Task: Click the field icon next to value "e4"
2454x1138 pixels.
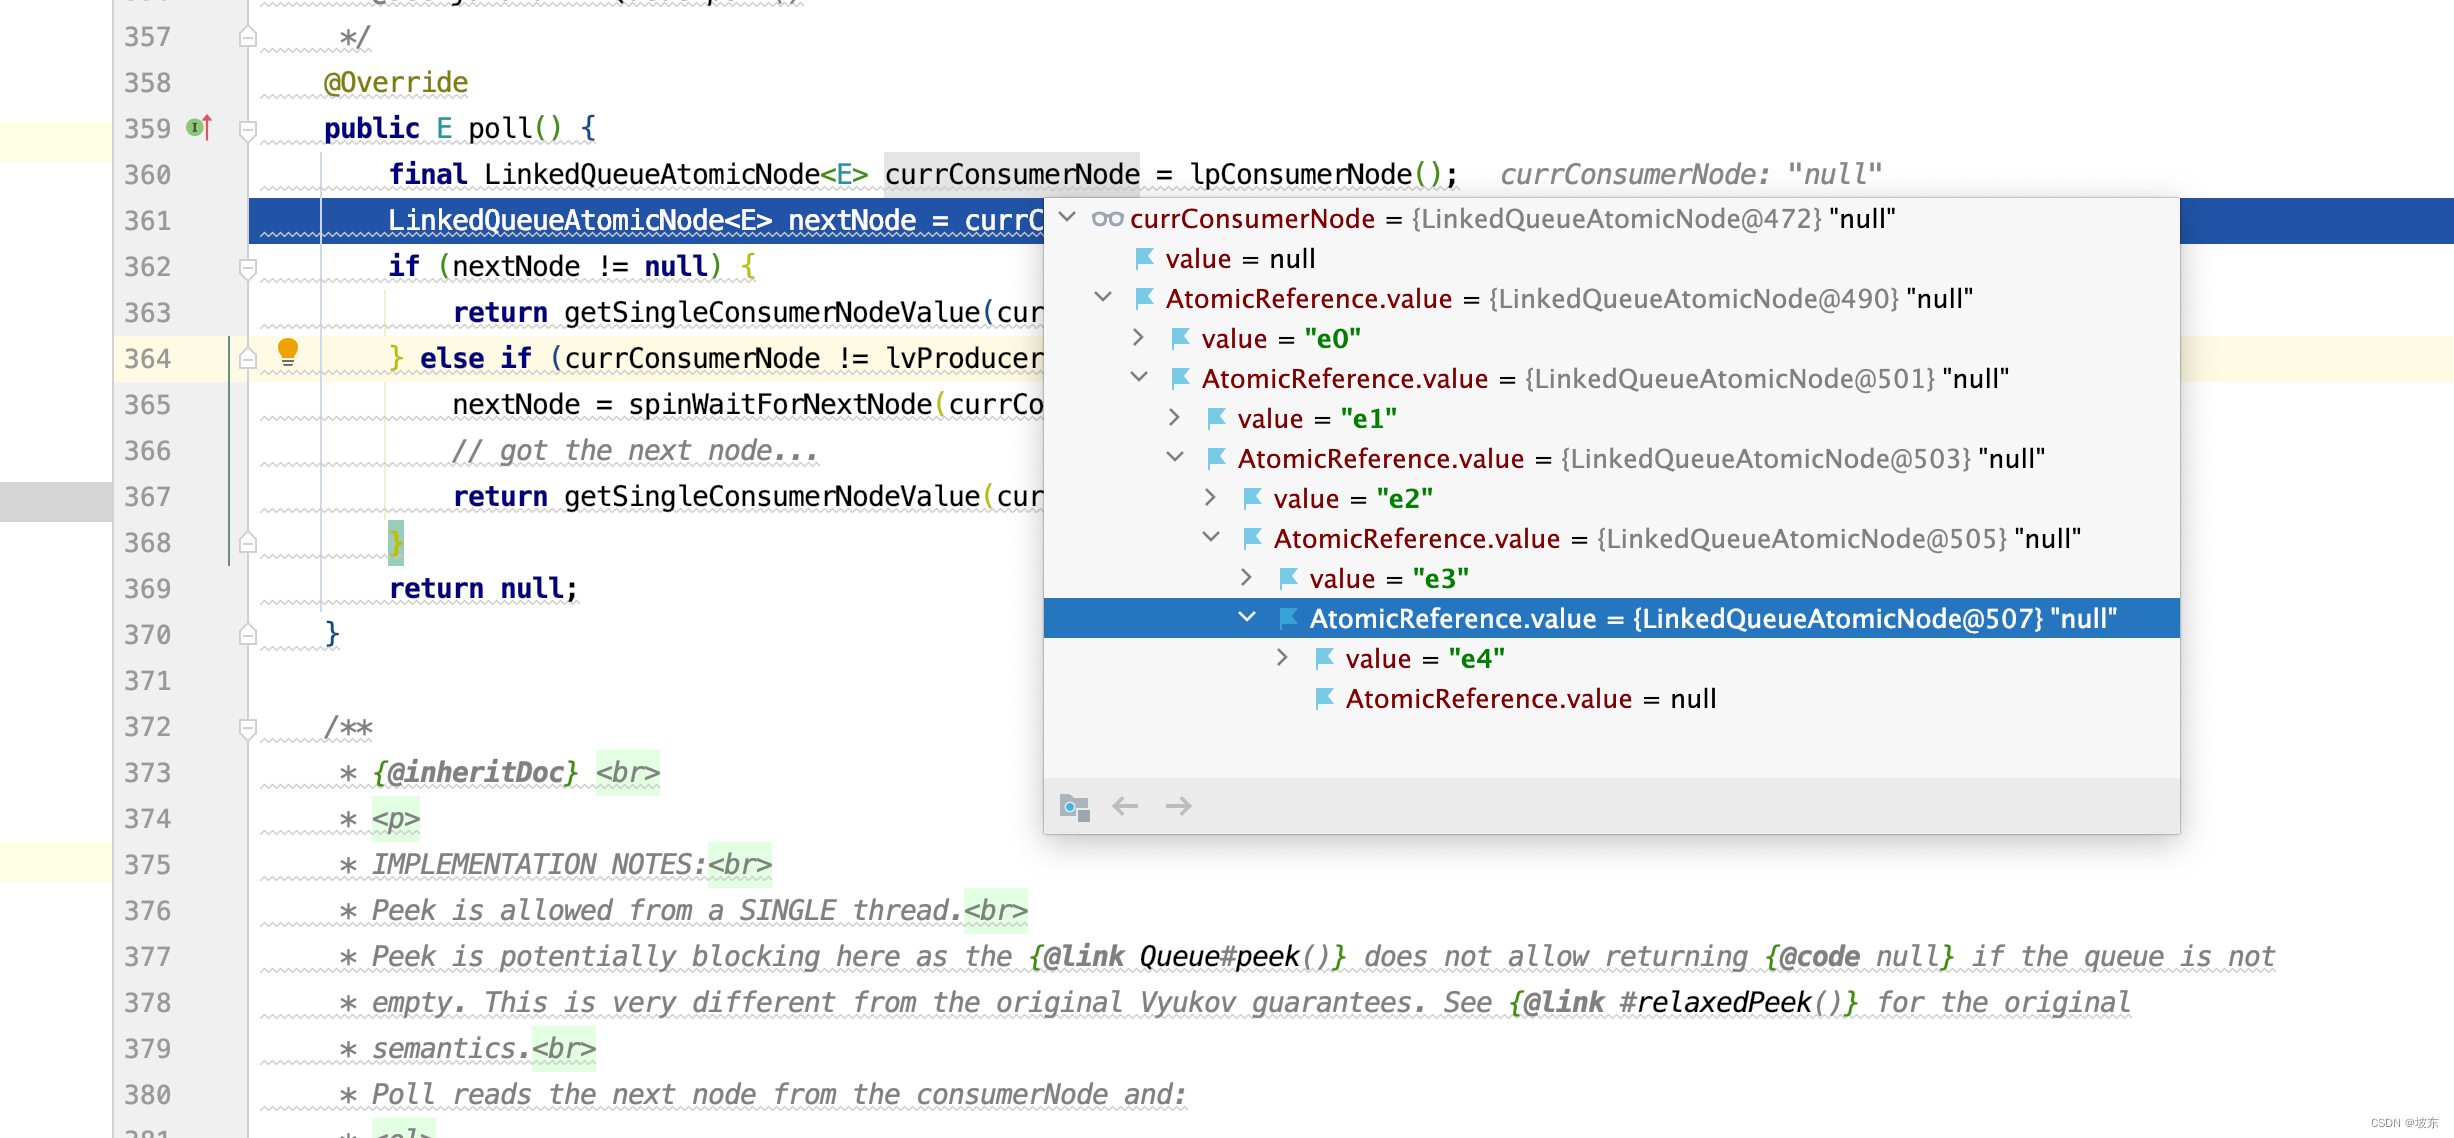Action: pos(1325,659)
